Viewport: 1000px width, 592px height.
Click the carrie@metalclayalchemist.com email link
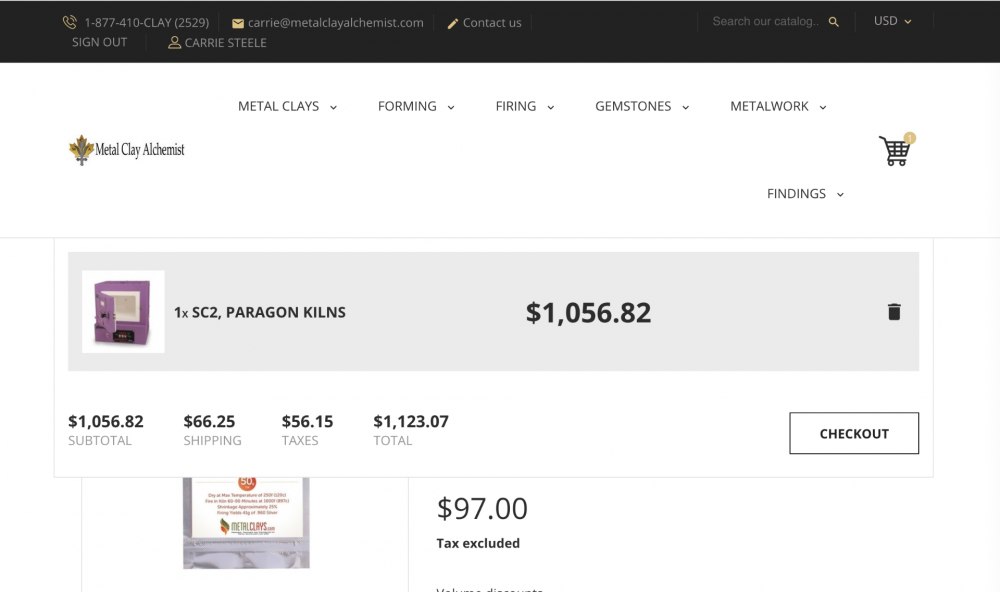(x=335, y=23)
